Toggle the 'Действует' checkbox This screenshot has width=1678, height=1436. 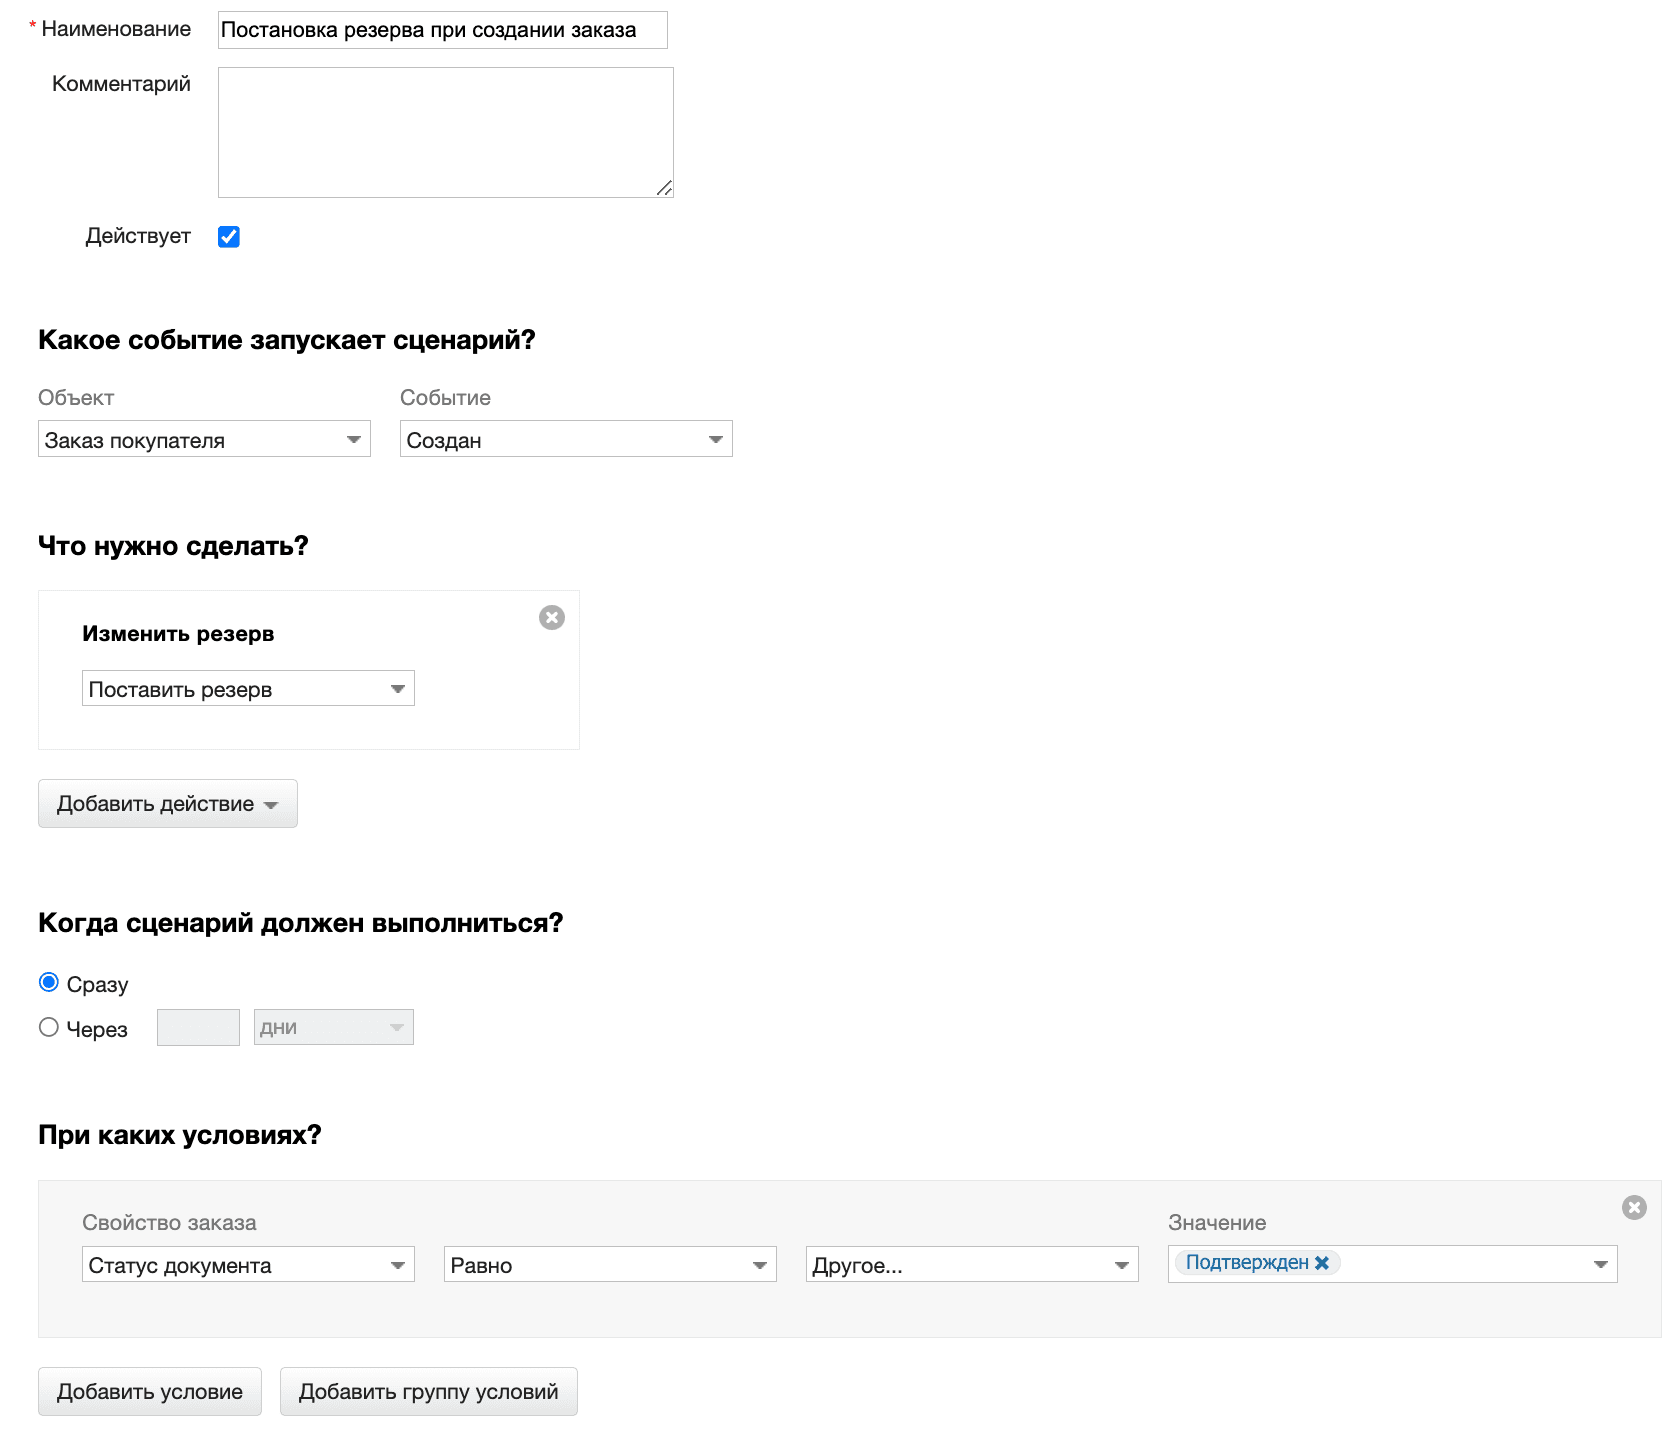(x=229, y=237)
